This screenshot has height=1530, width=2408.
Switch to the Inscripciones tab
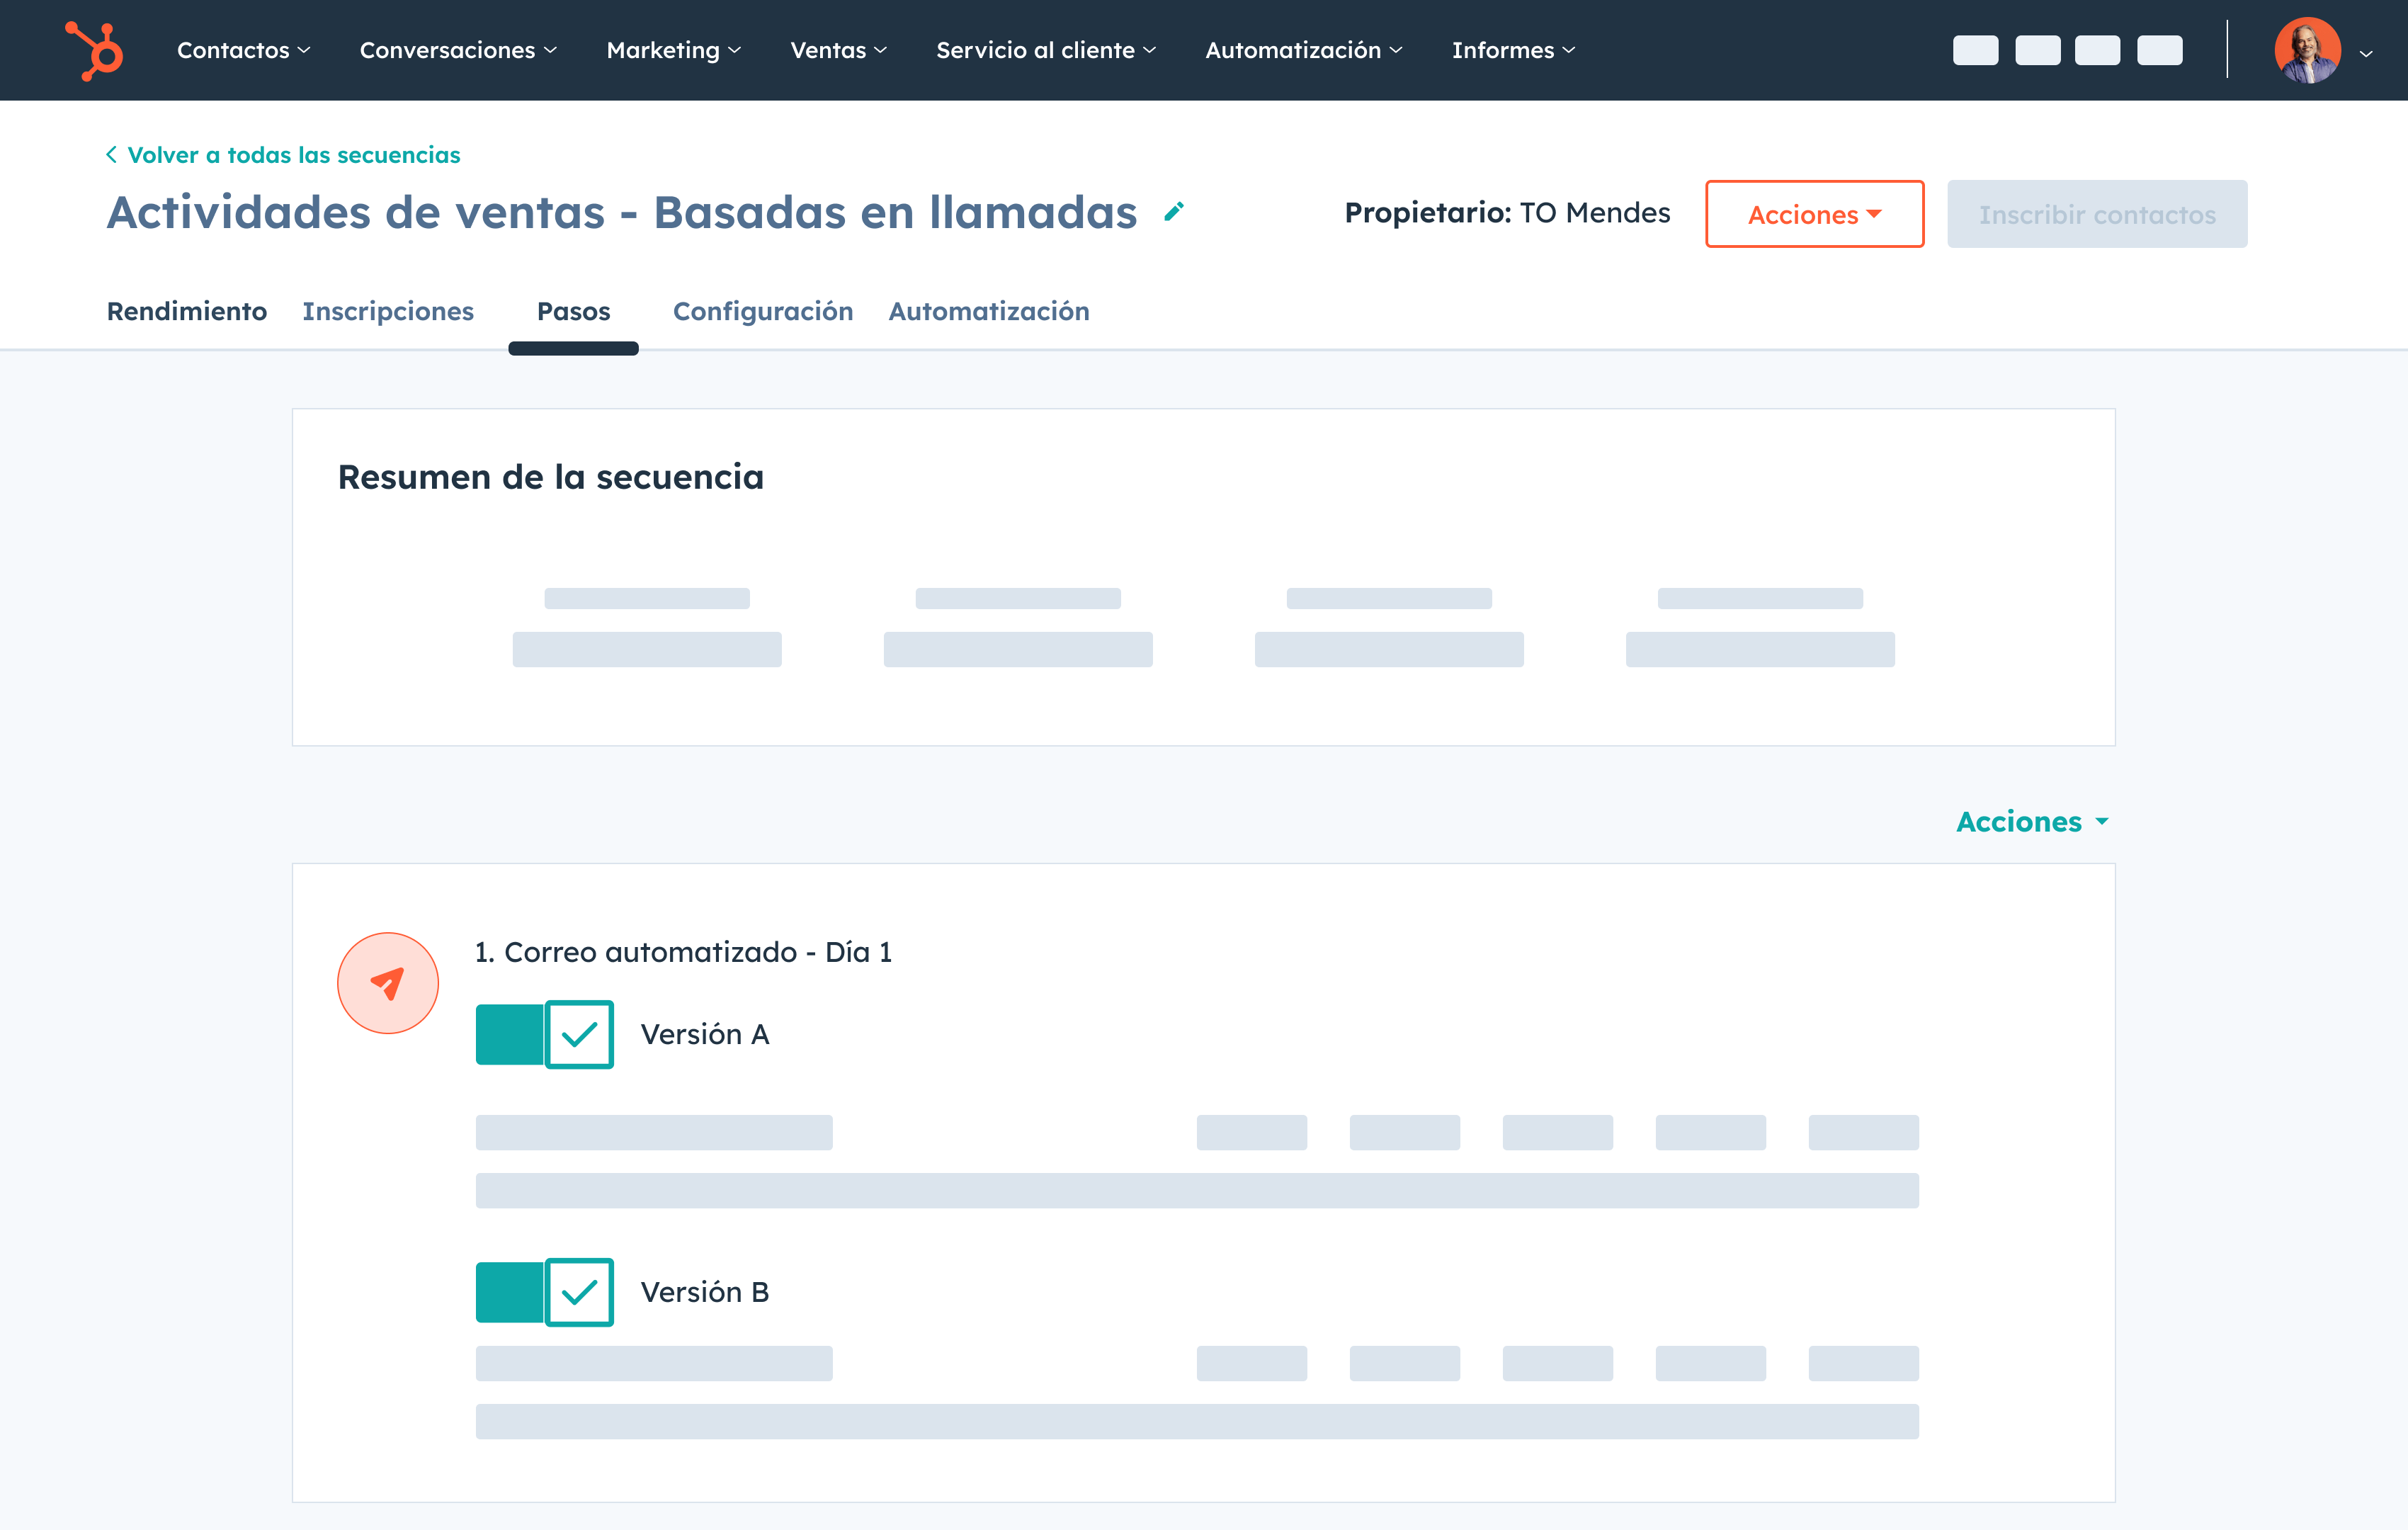388,311
